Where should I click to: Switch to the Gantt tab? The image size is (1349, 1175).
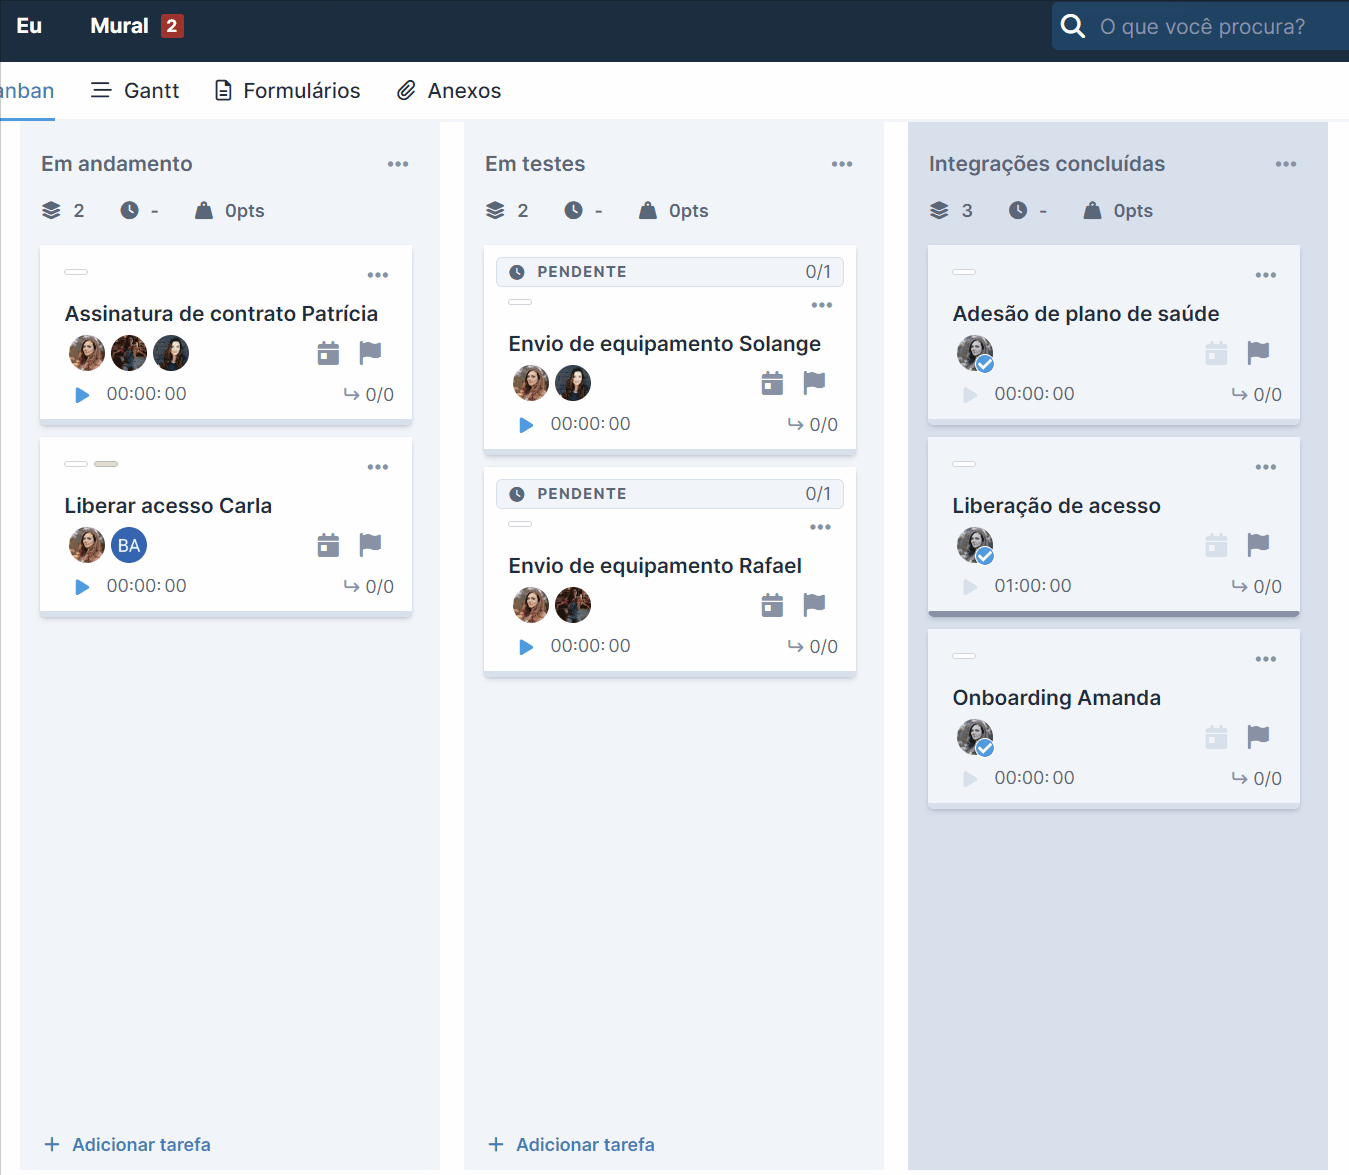135,91
